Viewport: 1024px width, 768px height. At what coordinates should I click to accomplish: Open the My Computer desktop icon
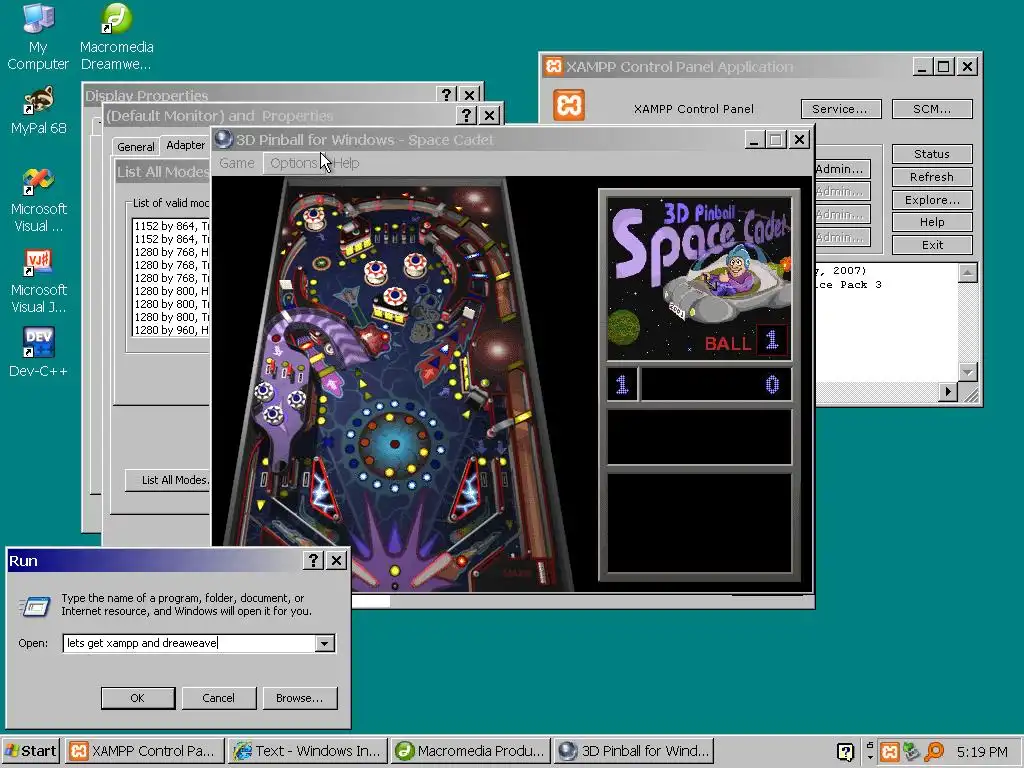tap(38, 36)
